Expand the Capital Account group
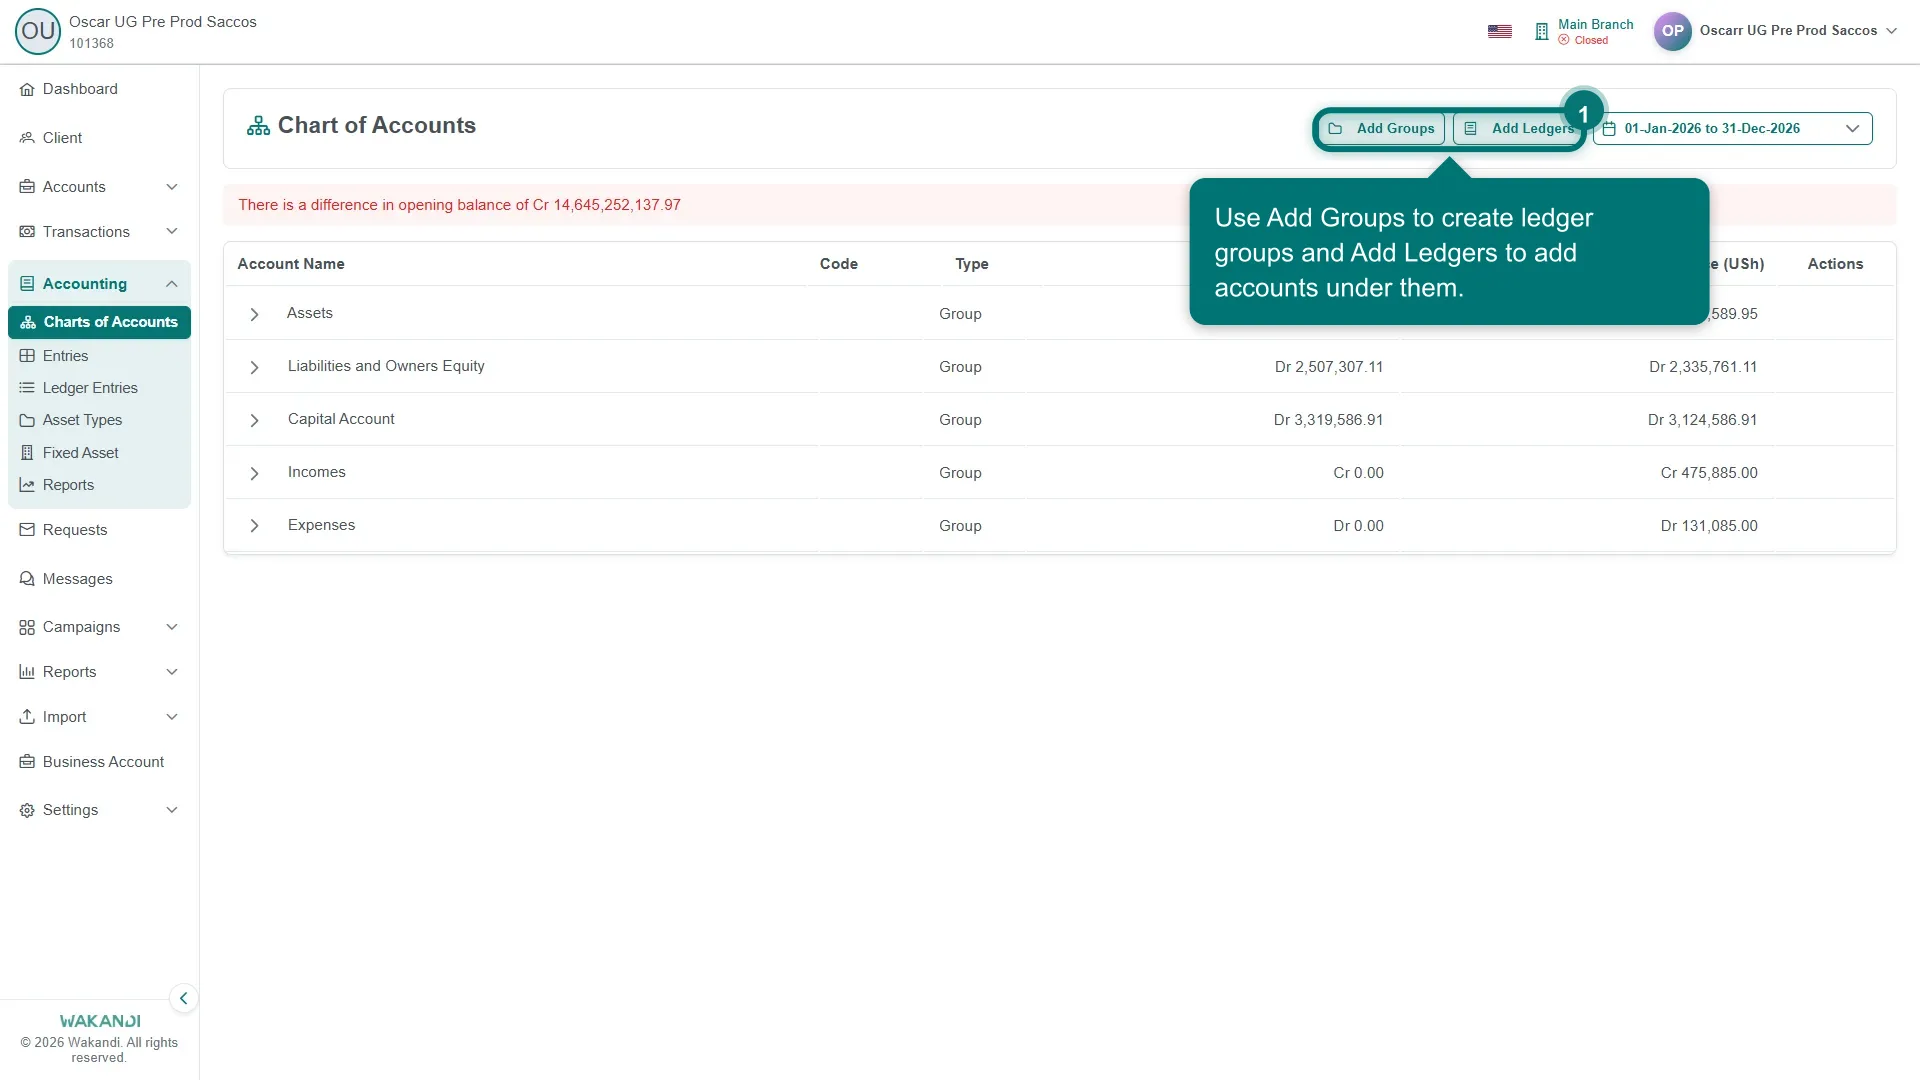The width and height of the screenshot is (1920, 1080). pos(255,420)
